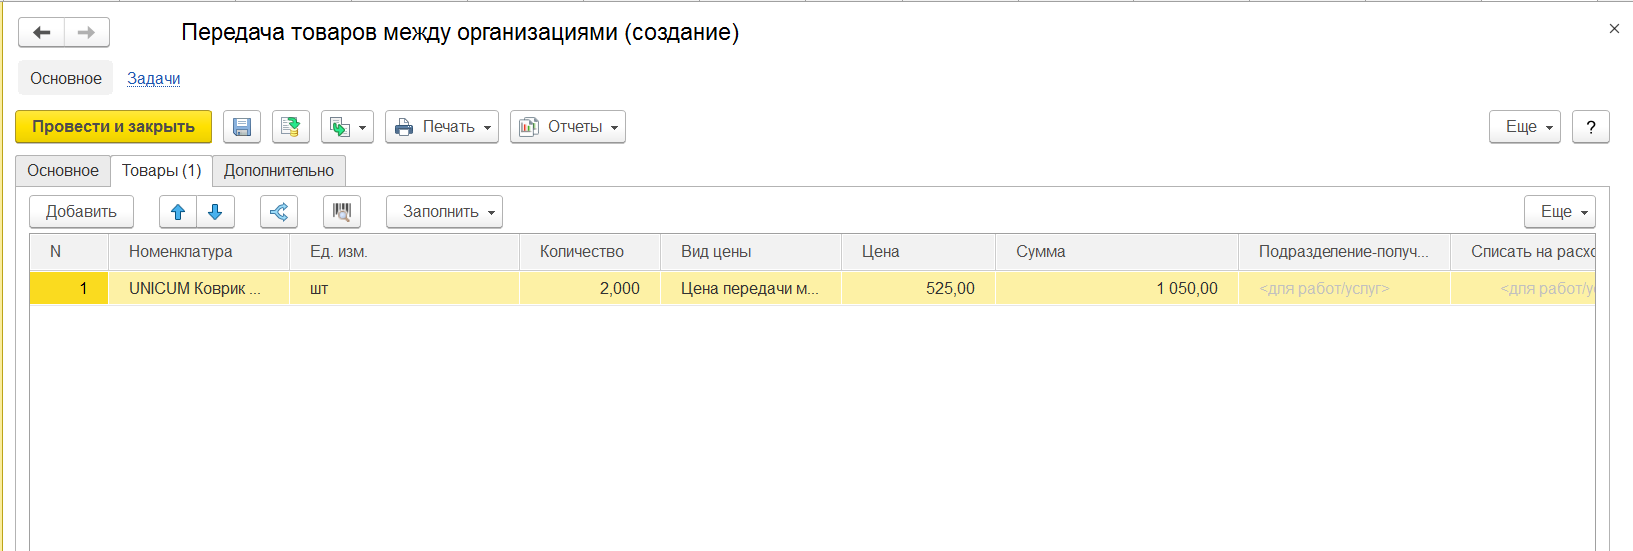Select the Количество cell with 2,000
1633x551 pixels.
tap(590, 289)
